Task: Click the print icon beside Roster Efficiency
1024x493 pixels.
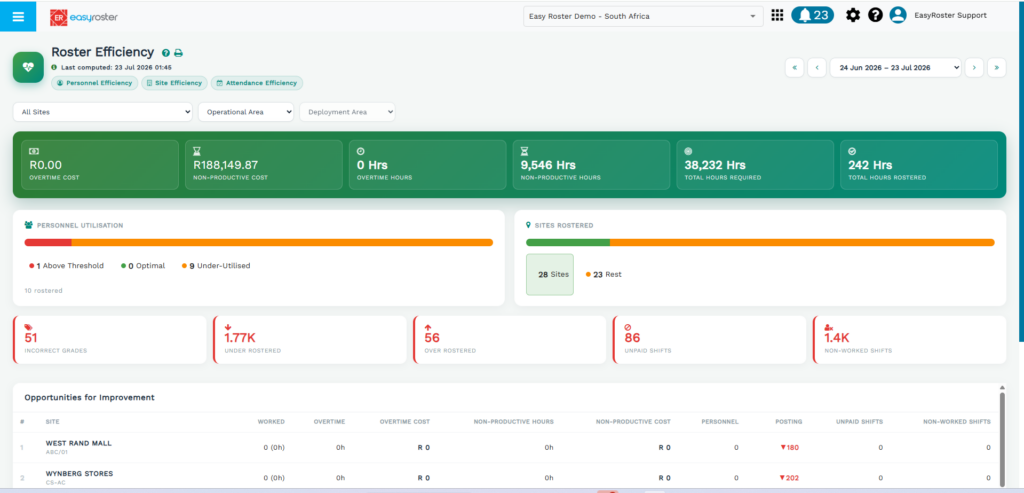Action: (178, 53)
